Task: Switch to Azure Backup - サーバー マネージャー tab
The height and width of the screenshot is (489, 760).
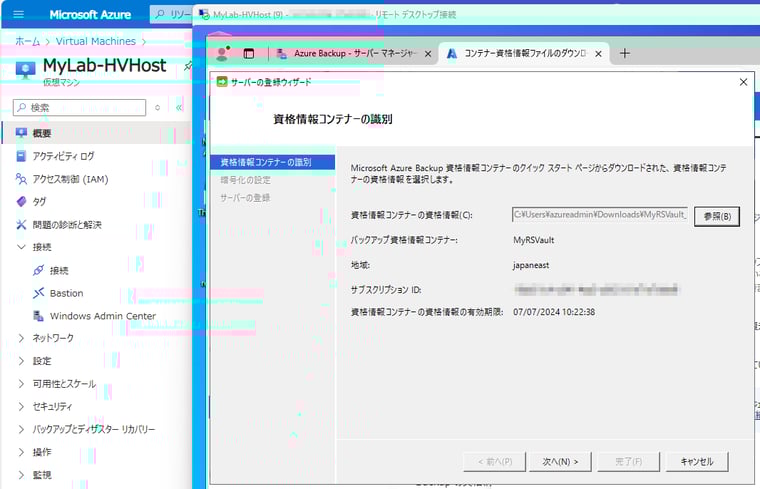Action: 353,54
